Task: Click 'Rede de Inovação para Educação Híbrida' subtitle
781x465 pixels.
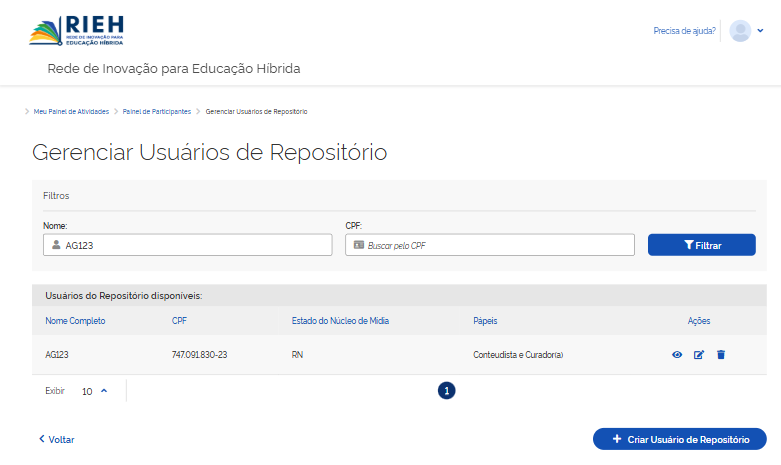Action: 174,68
